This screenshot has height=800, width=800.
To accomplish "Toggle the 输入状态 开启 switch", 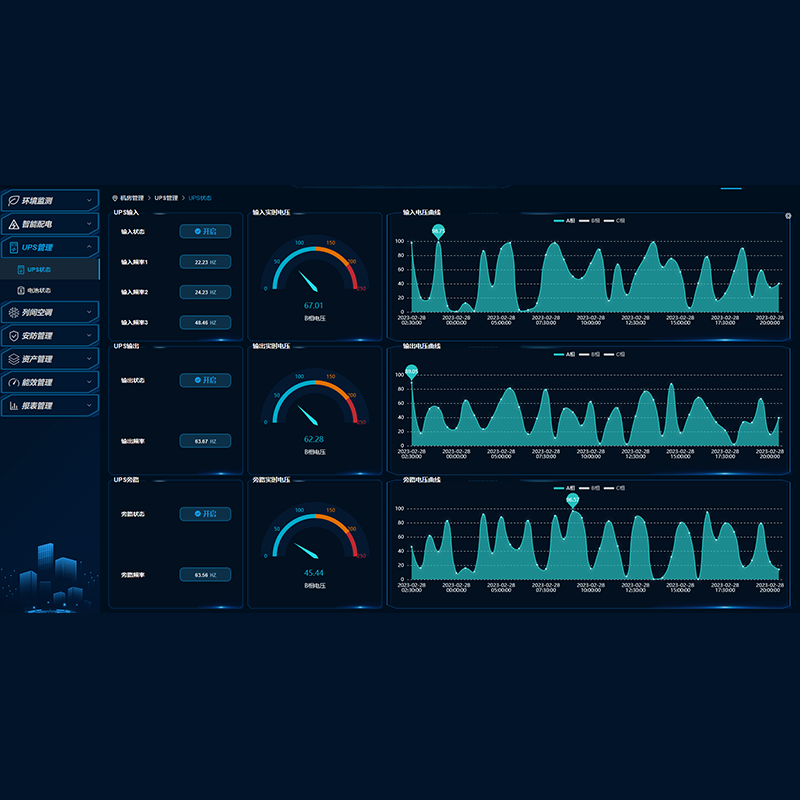I will (205, 231).
